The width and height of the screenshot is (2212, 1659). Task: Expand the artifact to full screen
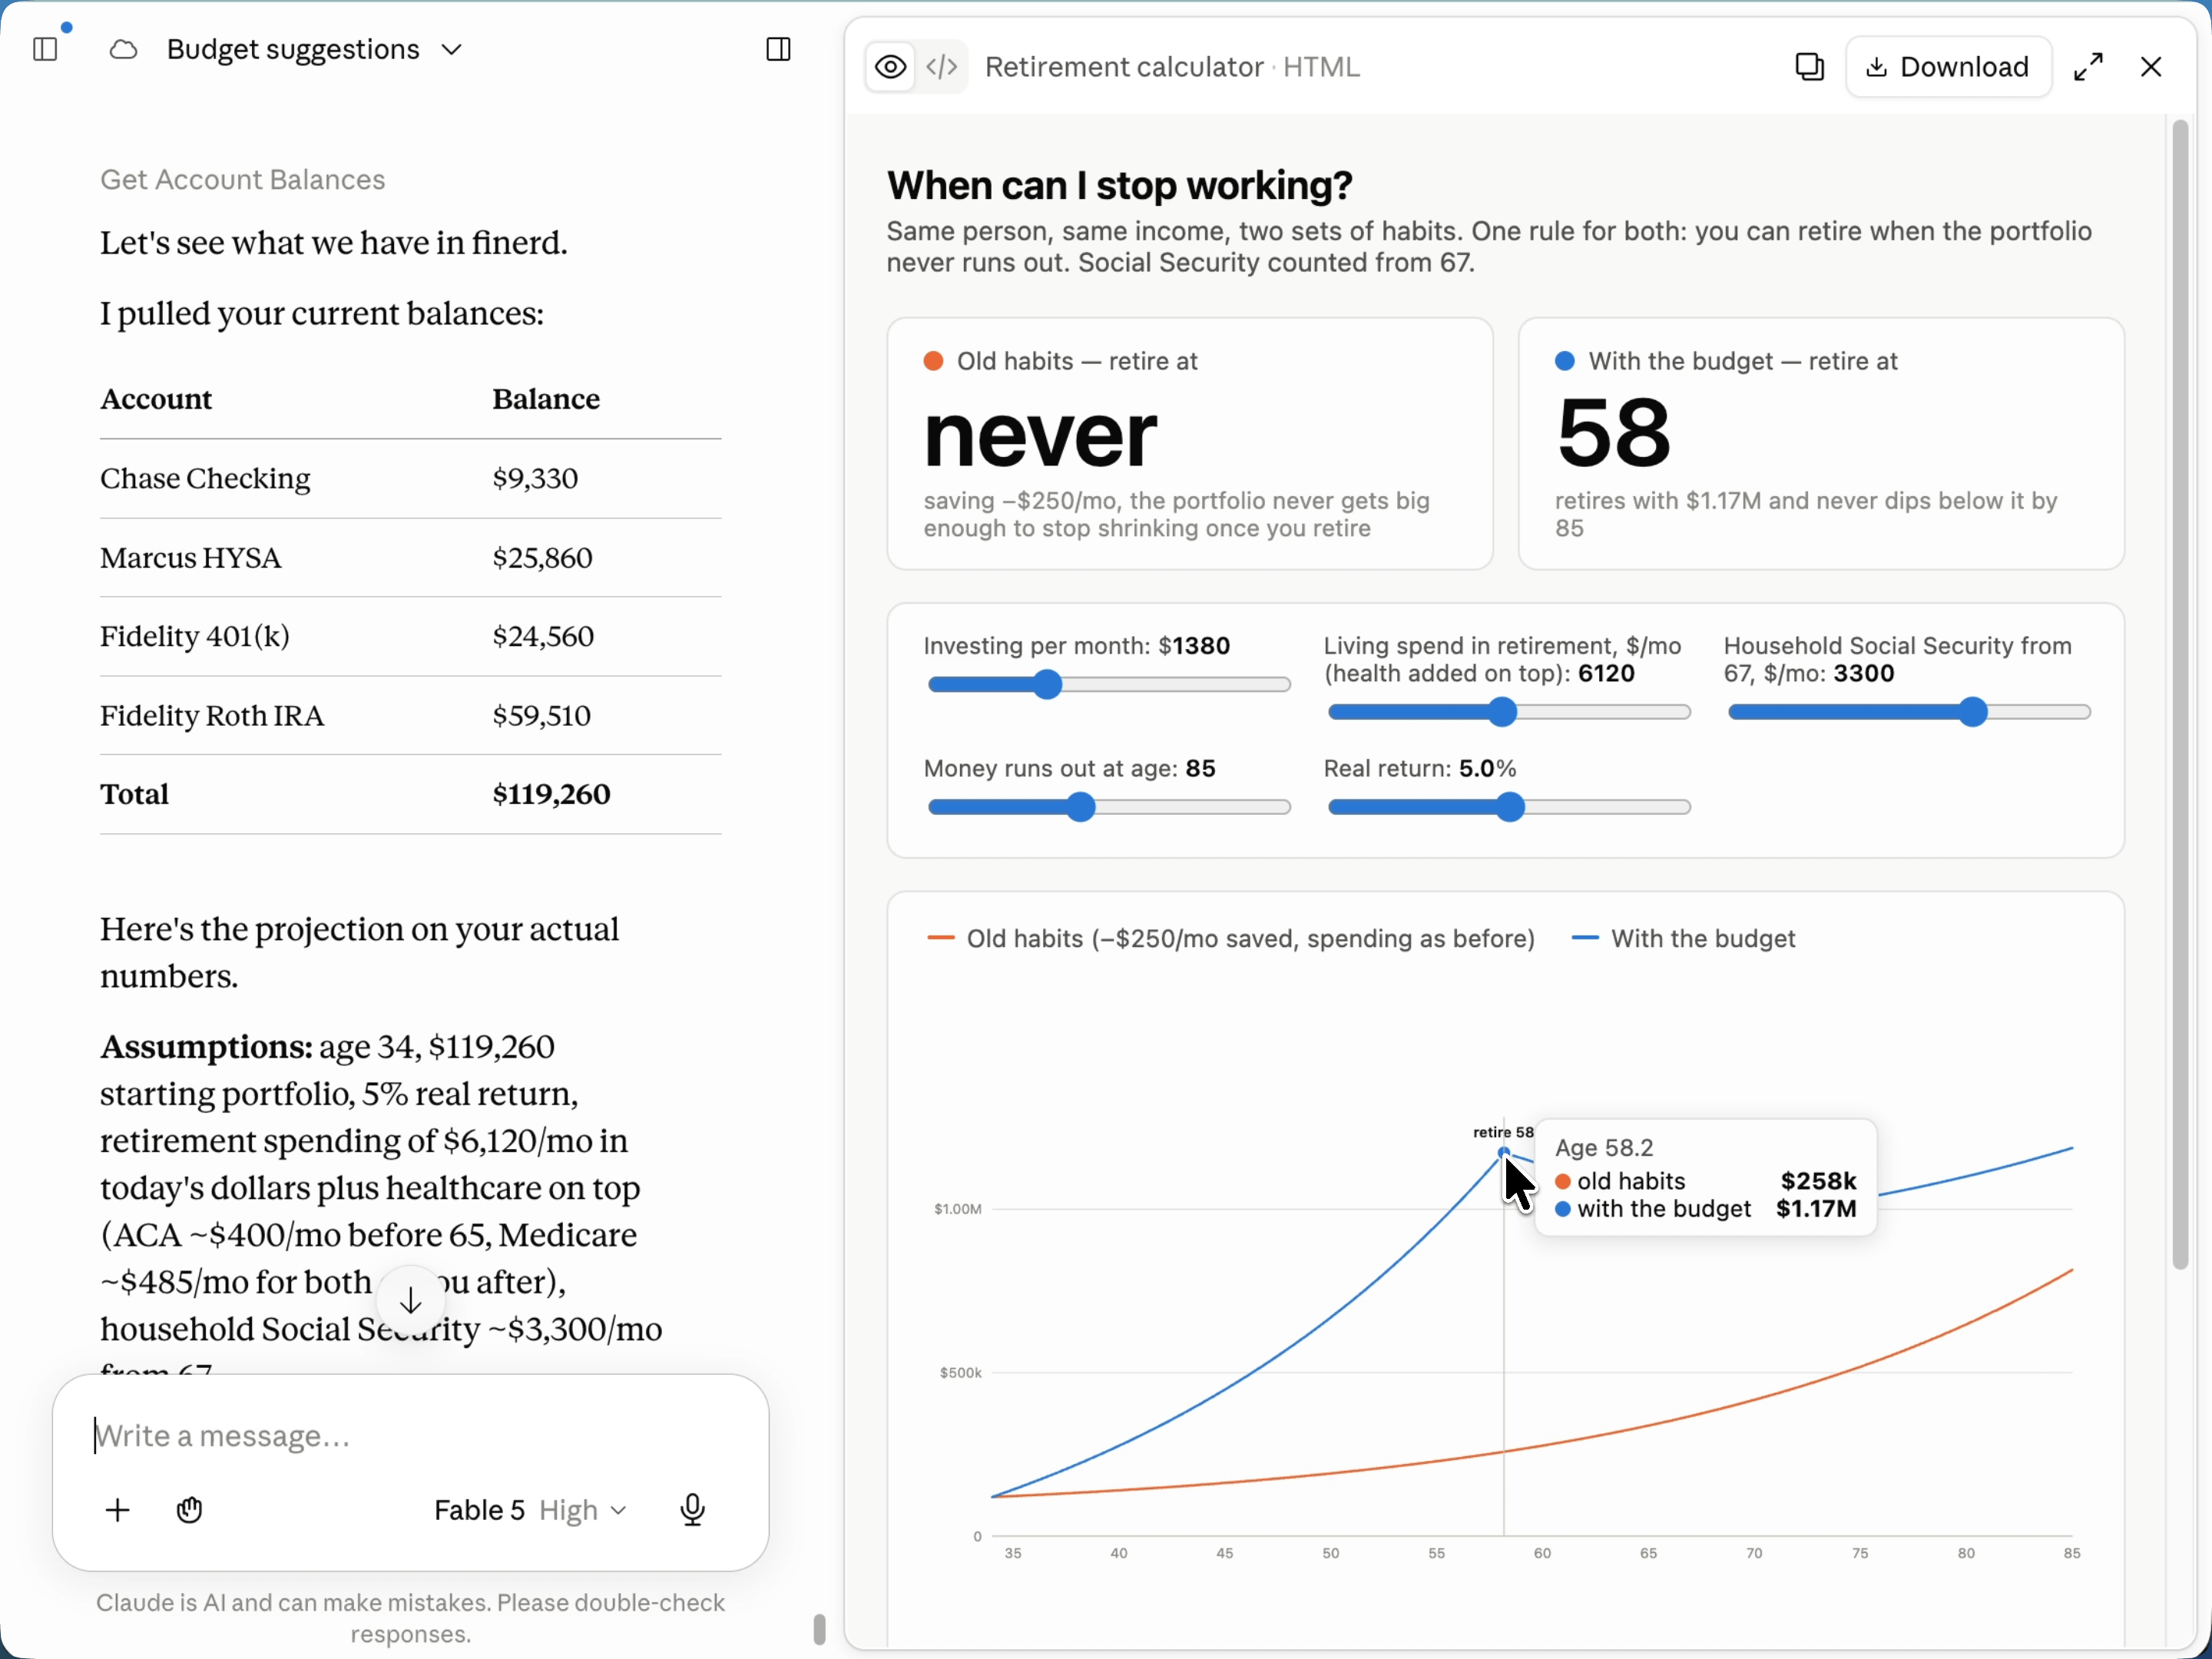2088,67
